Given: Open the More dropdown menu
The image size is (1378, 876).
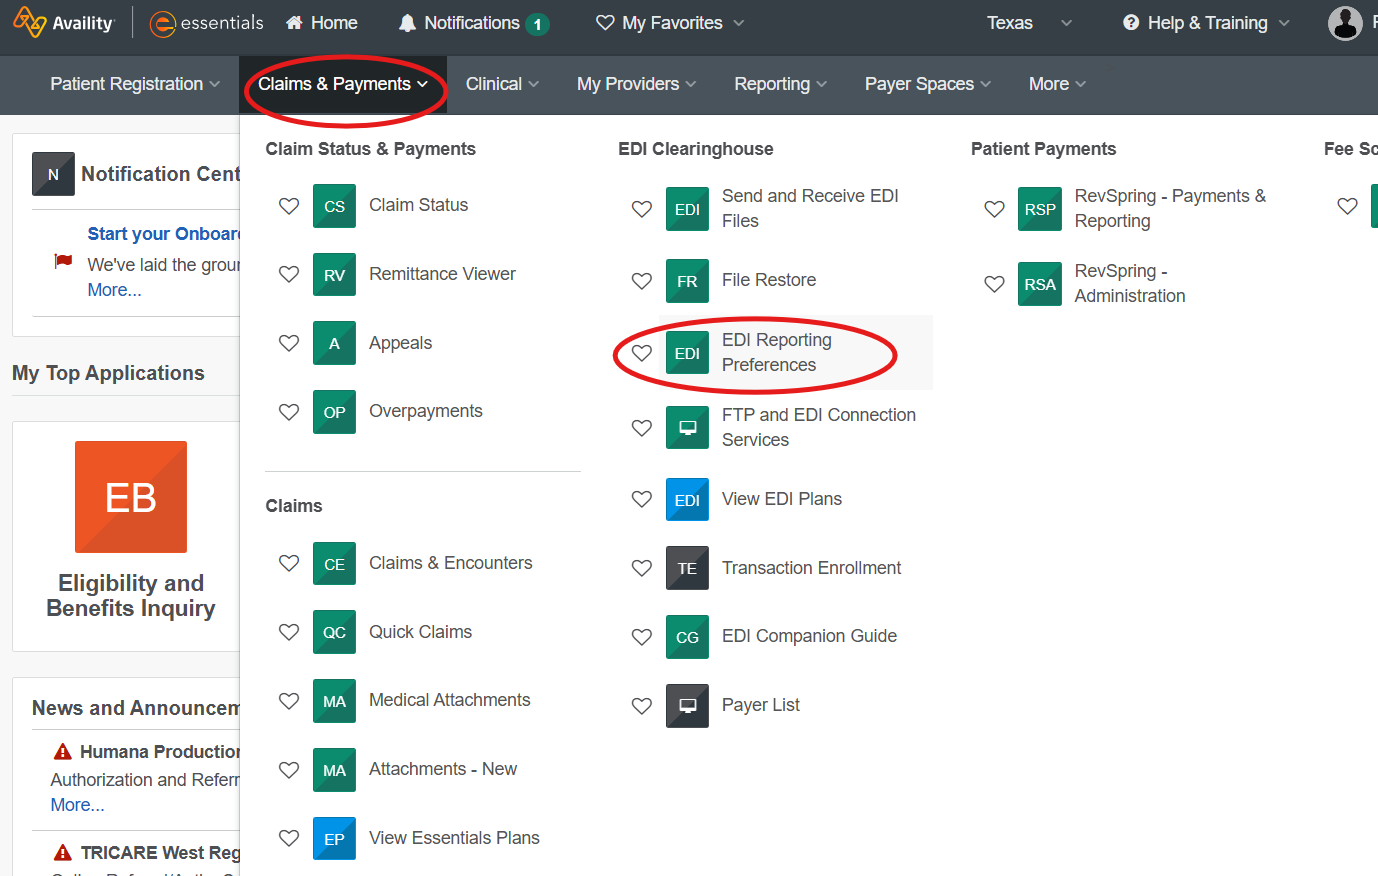Looking at the screenshot, I should coord(1057,84).
